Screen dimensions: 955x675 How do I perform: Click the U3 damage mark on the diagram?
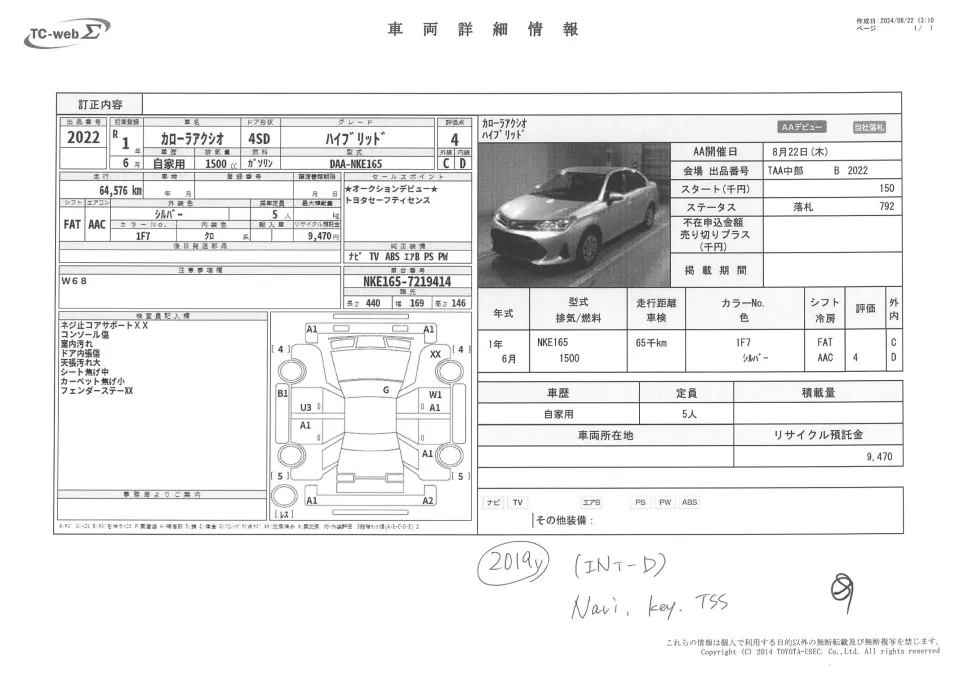(x=306, y=408)
